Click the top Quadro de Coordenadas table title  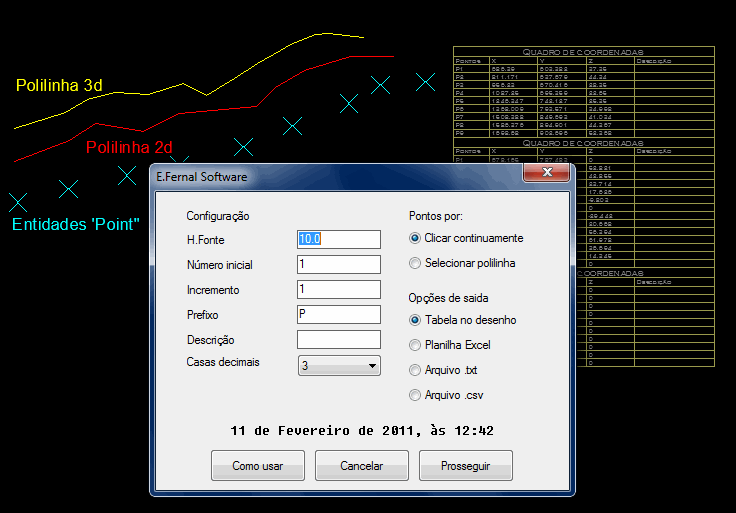(x=583, y=52)
